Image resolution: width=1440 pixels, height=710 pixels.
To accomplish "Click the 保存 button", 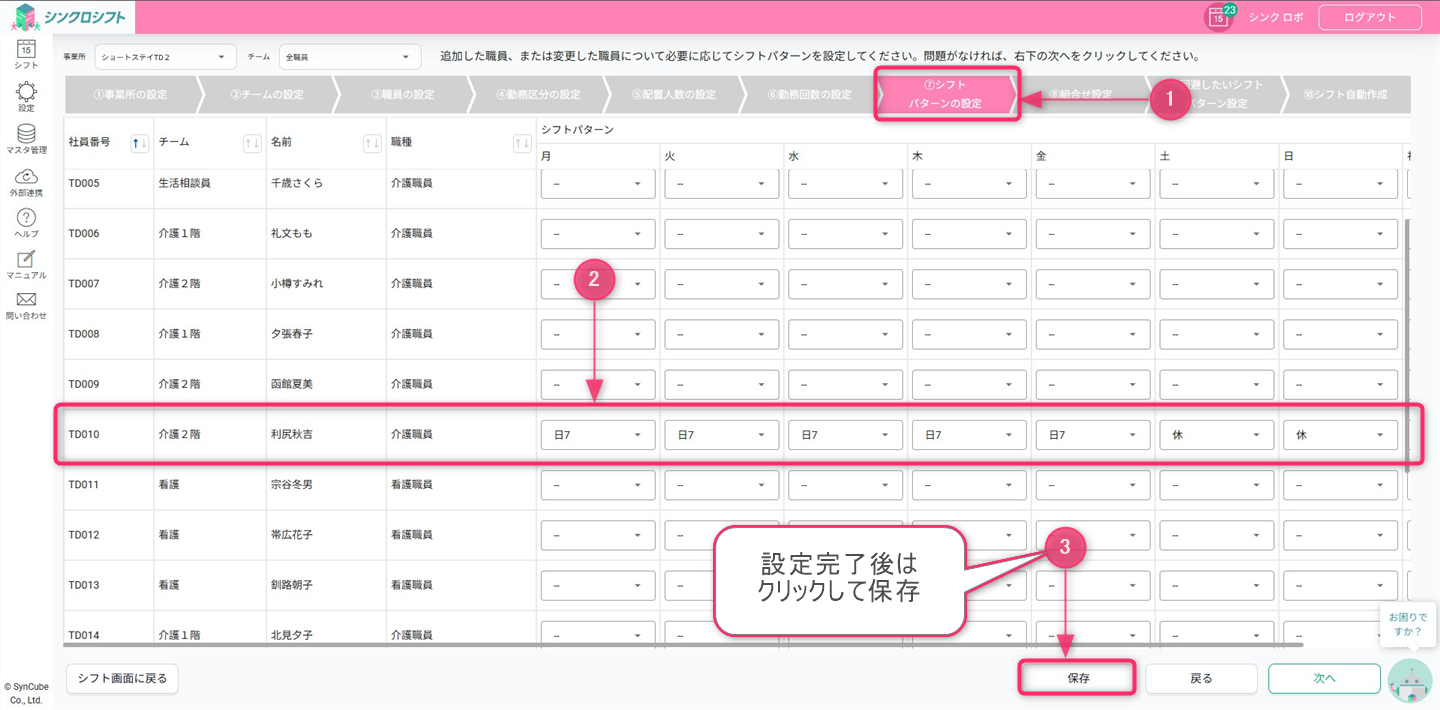I will 1078,678.
